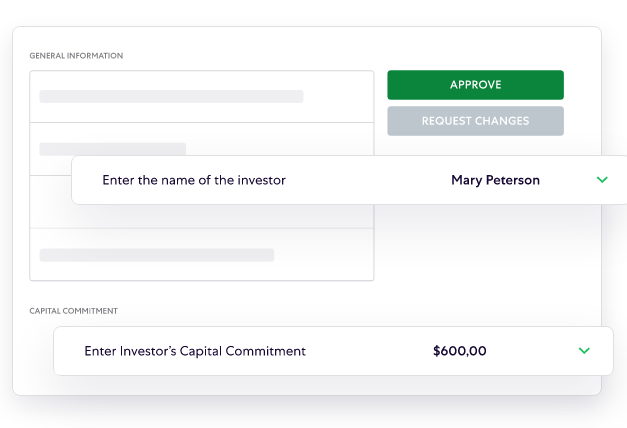Click the empty card area below REQUEST CHANGES
Image resolution: width=627 pixels, height=428 pixels.
tap(480, 260)
